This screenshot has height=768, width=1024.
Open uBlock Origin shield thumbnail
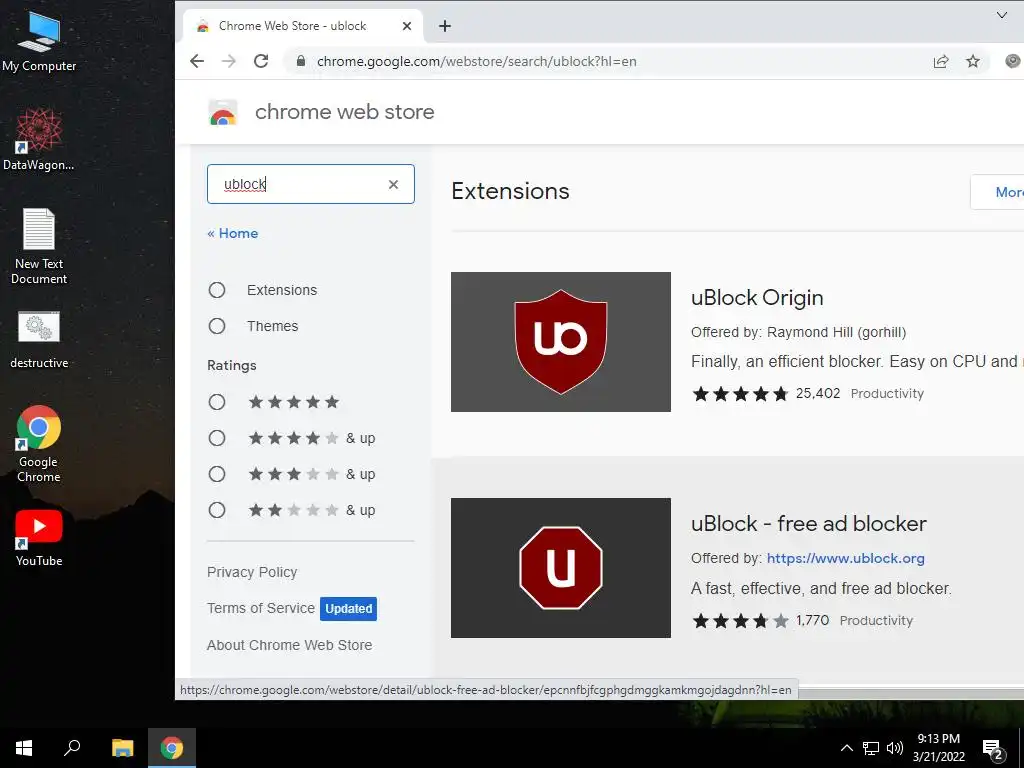[x=560, y=342]
